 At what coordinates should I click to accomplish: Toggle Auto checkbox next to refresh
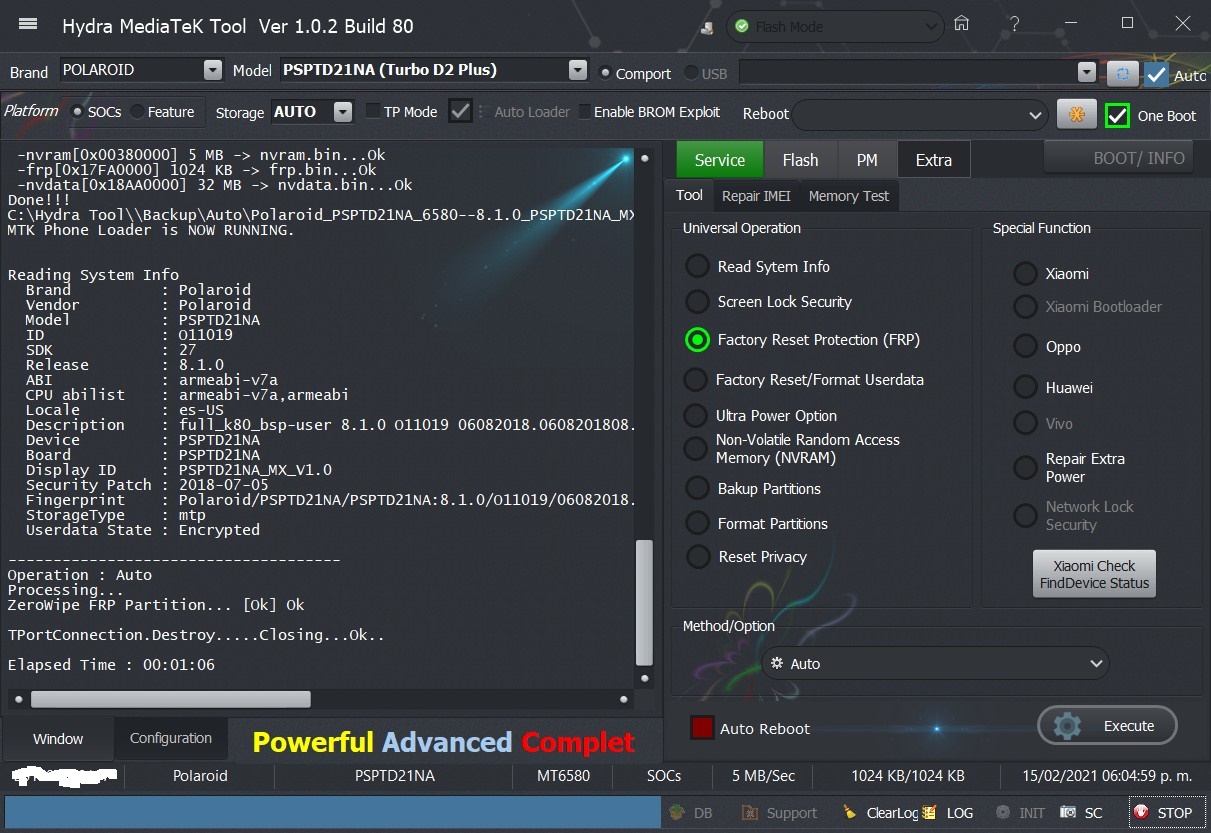point(1156,74)
